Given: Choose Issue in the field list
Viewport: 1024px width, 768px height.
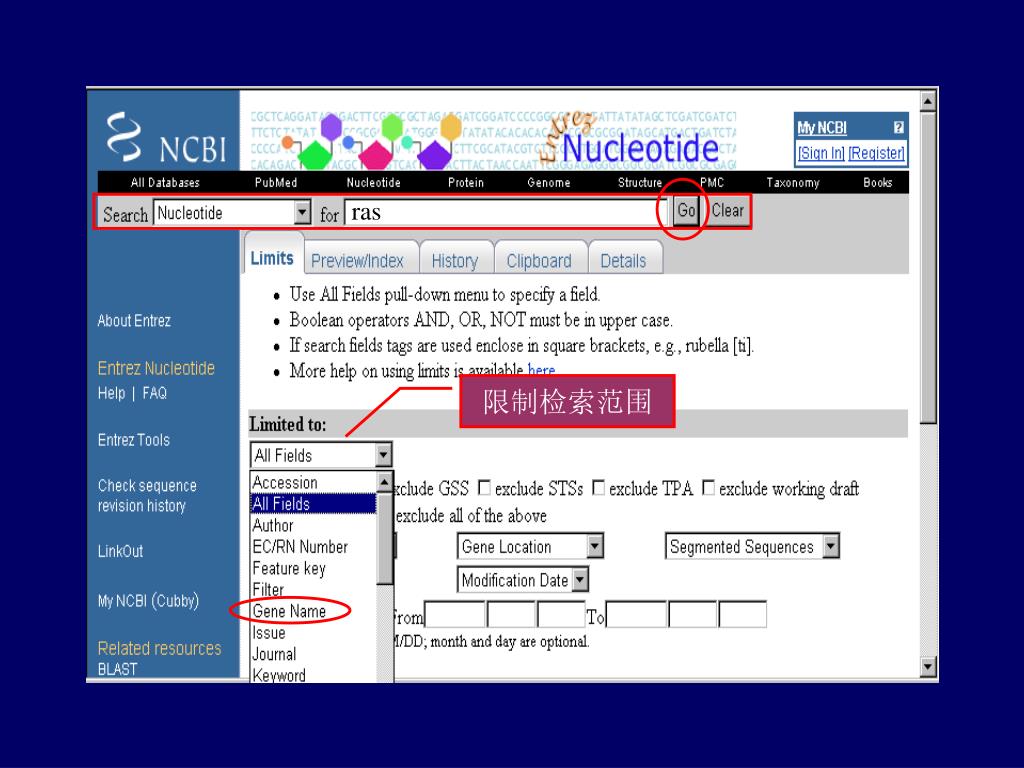Looking at the screenshot, I should (313, 633).
